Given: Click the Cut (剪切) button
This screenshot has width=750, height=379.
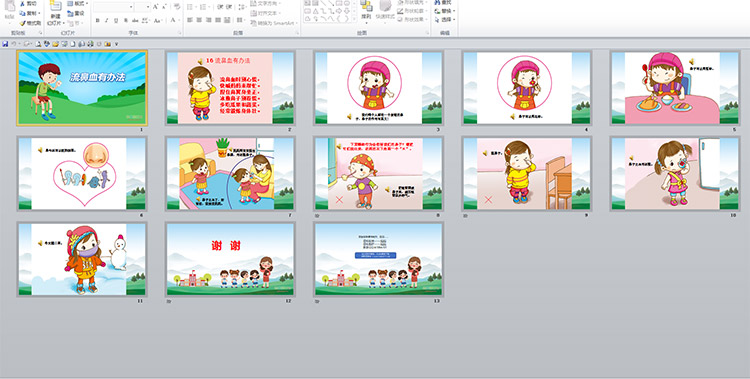Looking at the screenshot, I should point(28,3).
